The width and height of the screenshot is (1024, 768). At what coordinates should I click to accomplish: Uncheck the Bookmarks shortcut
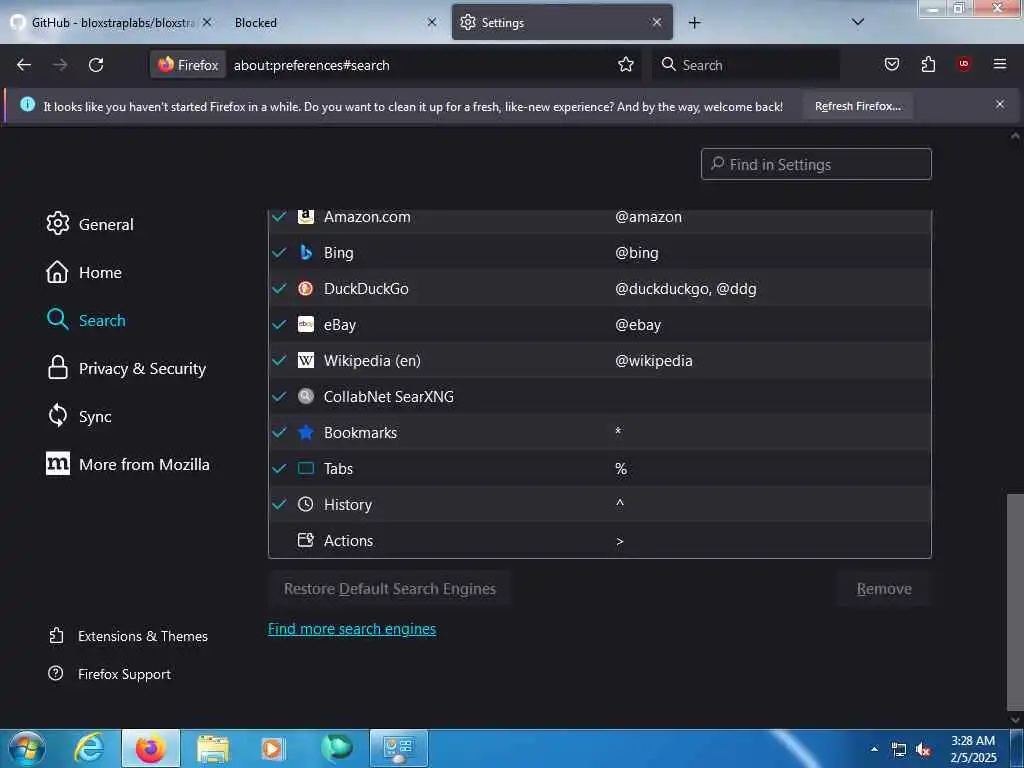pyautogui.click(x=279, y=432)
